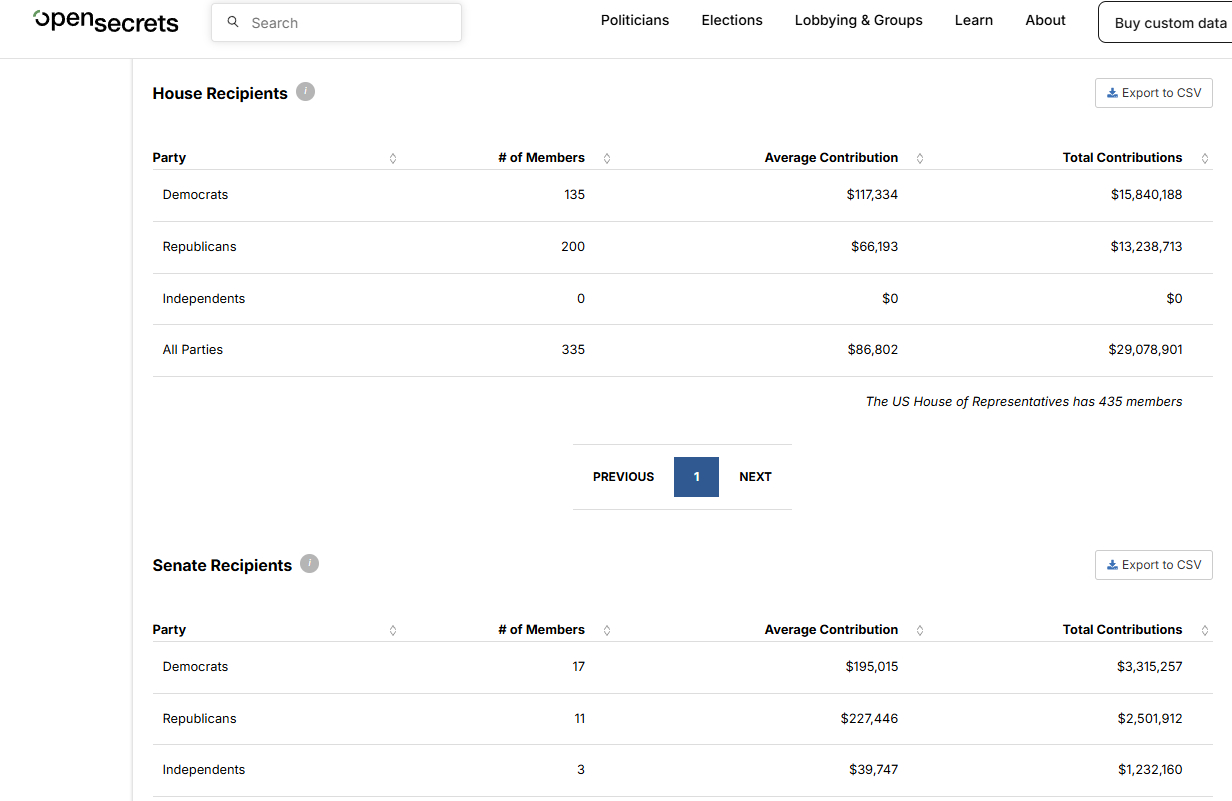This screenshot has height=801, width=1232.
Task: Sort House table by Average Contribution
Action: [920, 158]
